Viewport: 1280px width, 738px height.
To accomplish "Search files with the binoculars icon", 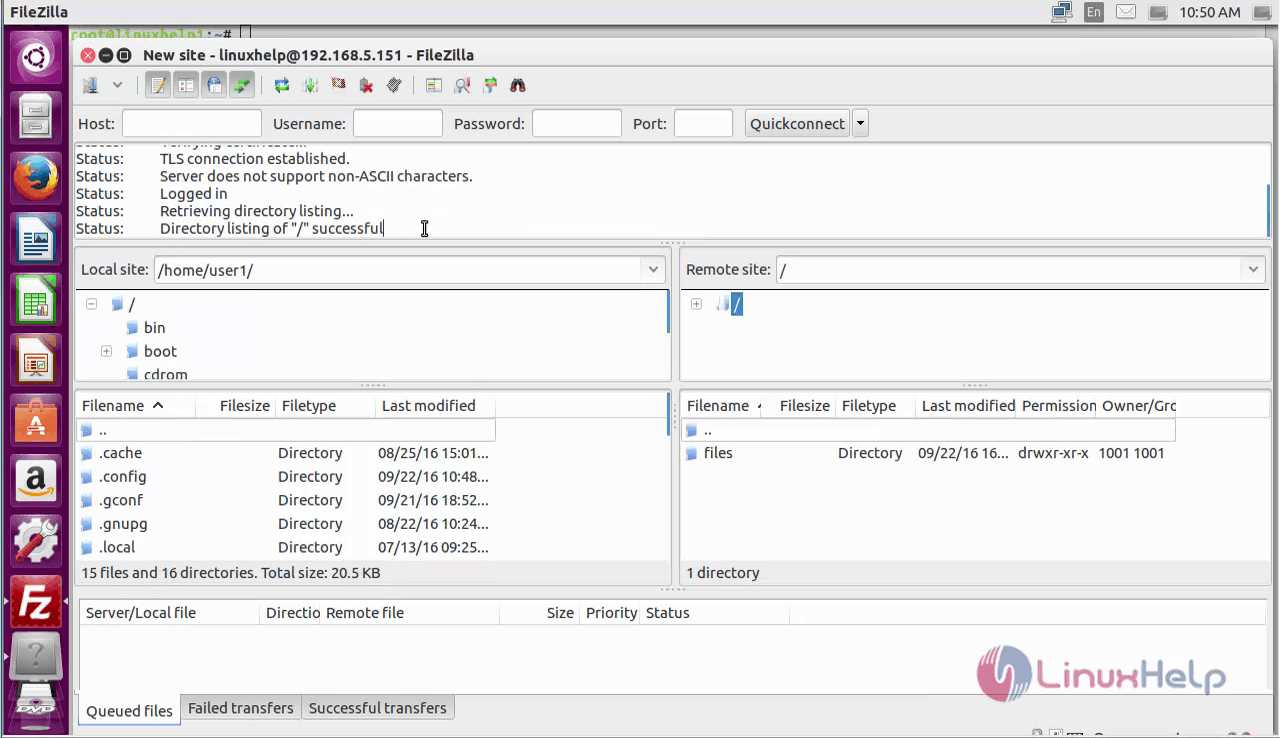I will pos(517,85).
